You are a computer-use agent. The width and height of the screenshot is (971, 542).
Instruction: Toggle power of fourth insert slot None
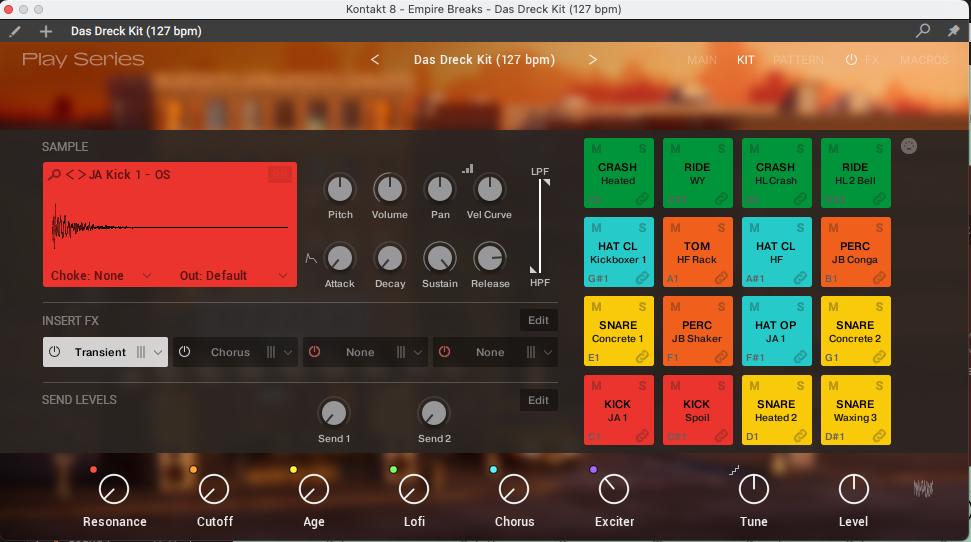tap(445, 352)
